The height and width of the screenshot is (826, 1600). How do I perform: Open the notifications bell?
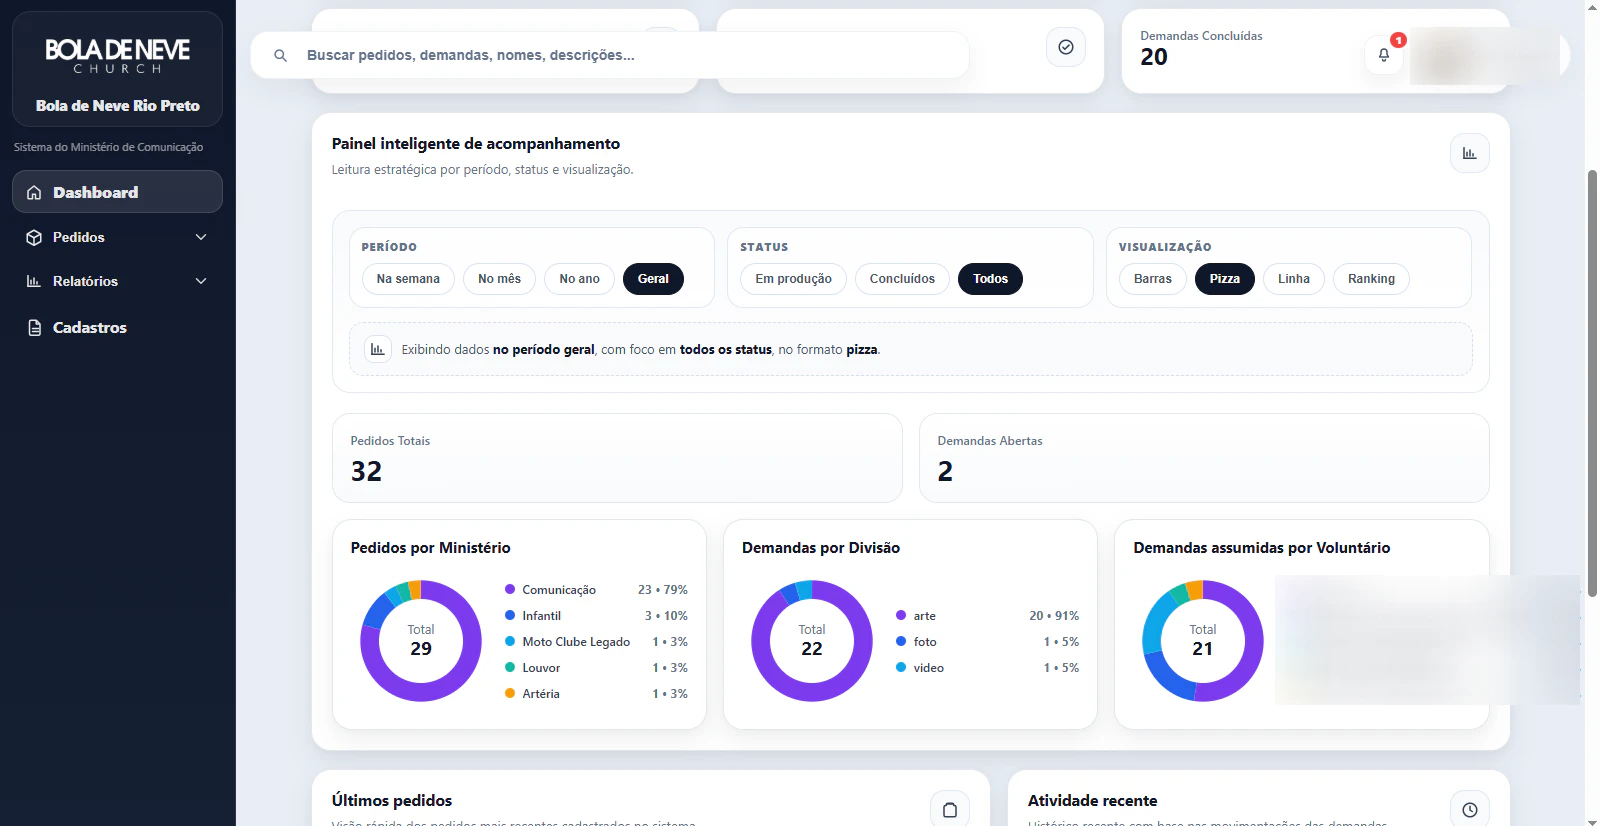[1384, 55]
